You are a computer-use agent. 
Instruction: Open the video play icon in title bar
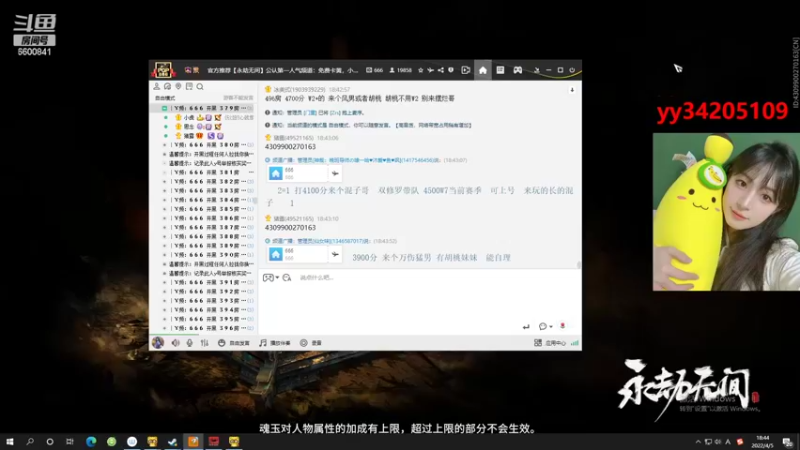coord(465,70)
